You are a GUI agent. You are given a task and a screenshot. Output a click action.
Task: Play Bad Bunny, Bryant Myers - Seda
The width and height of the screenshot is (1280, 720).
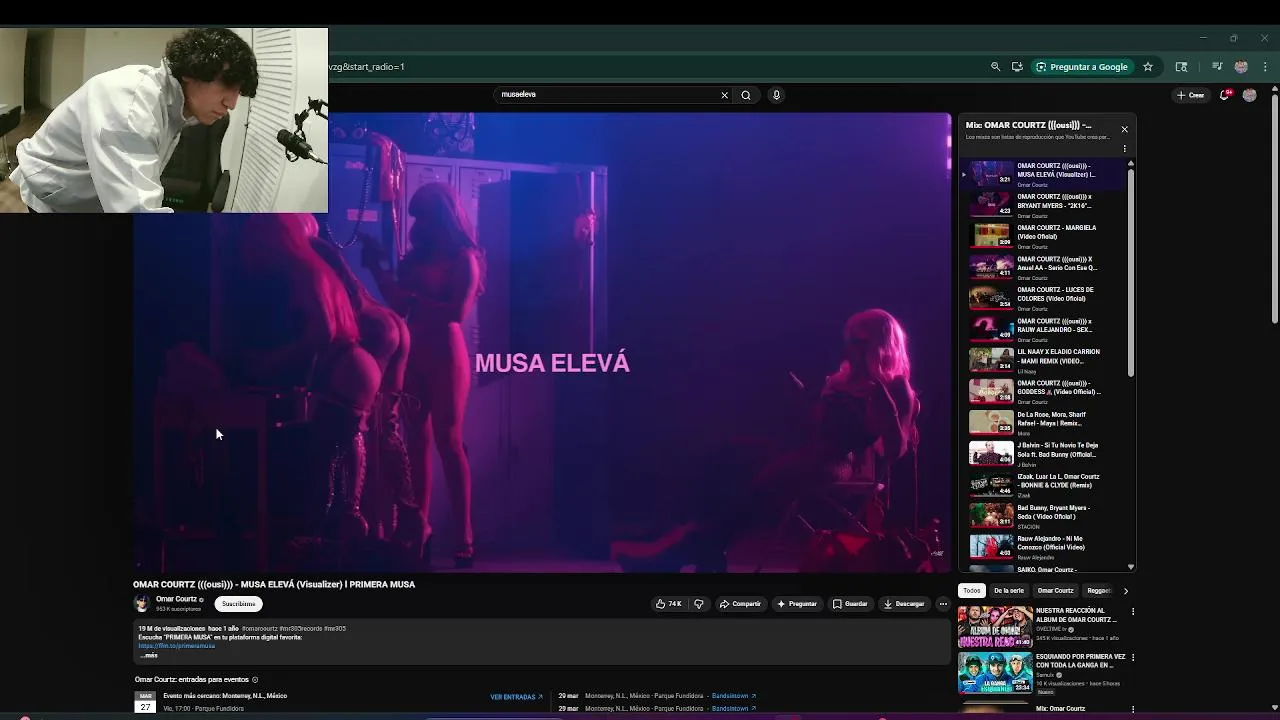click(x=1047, y=516)
